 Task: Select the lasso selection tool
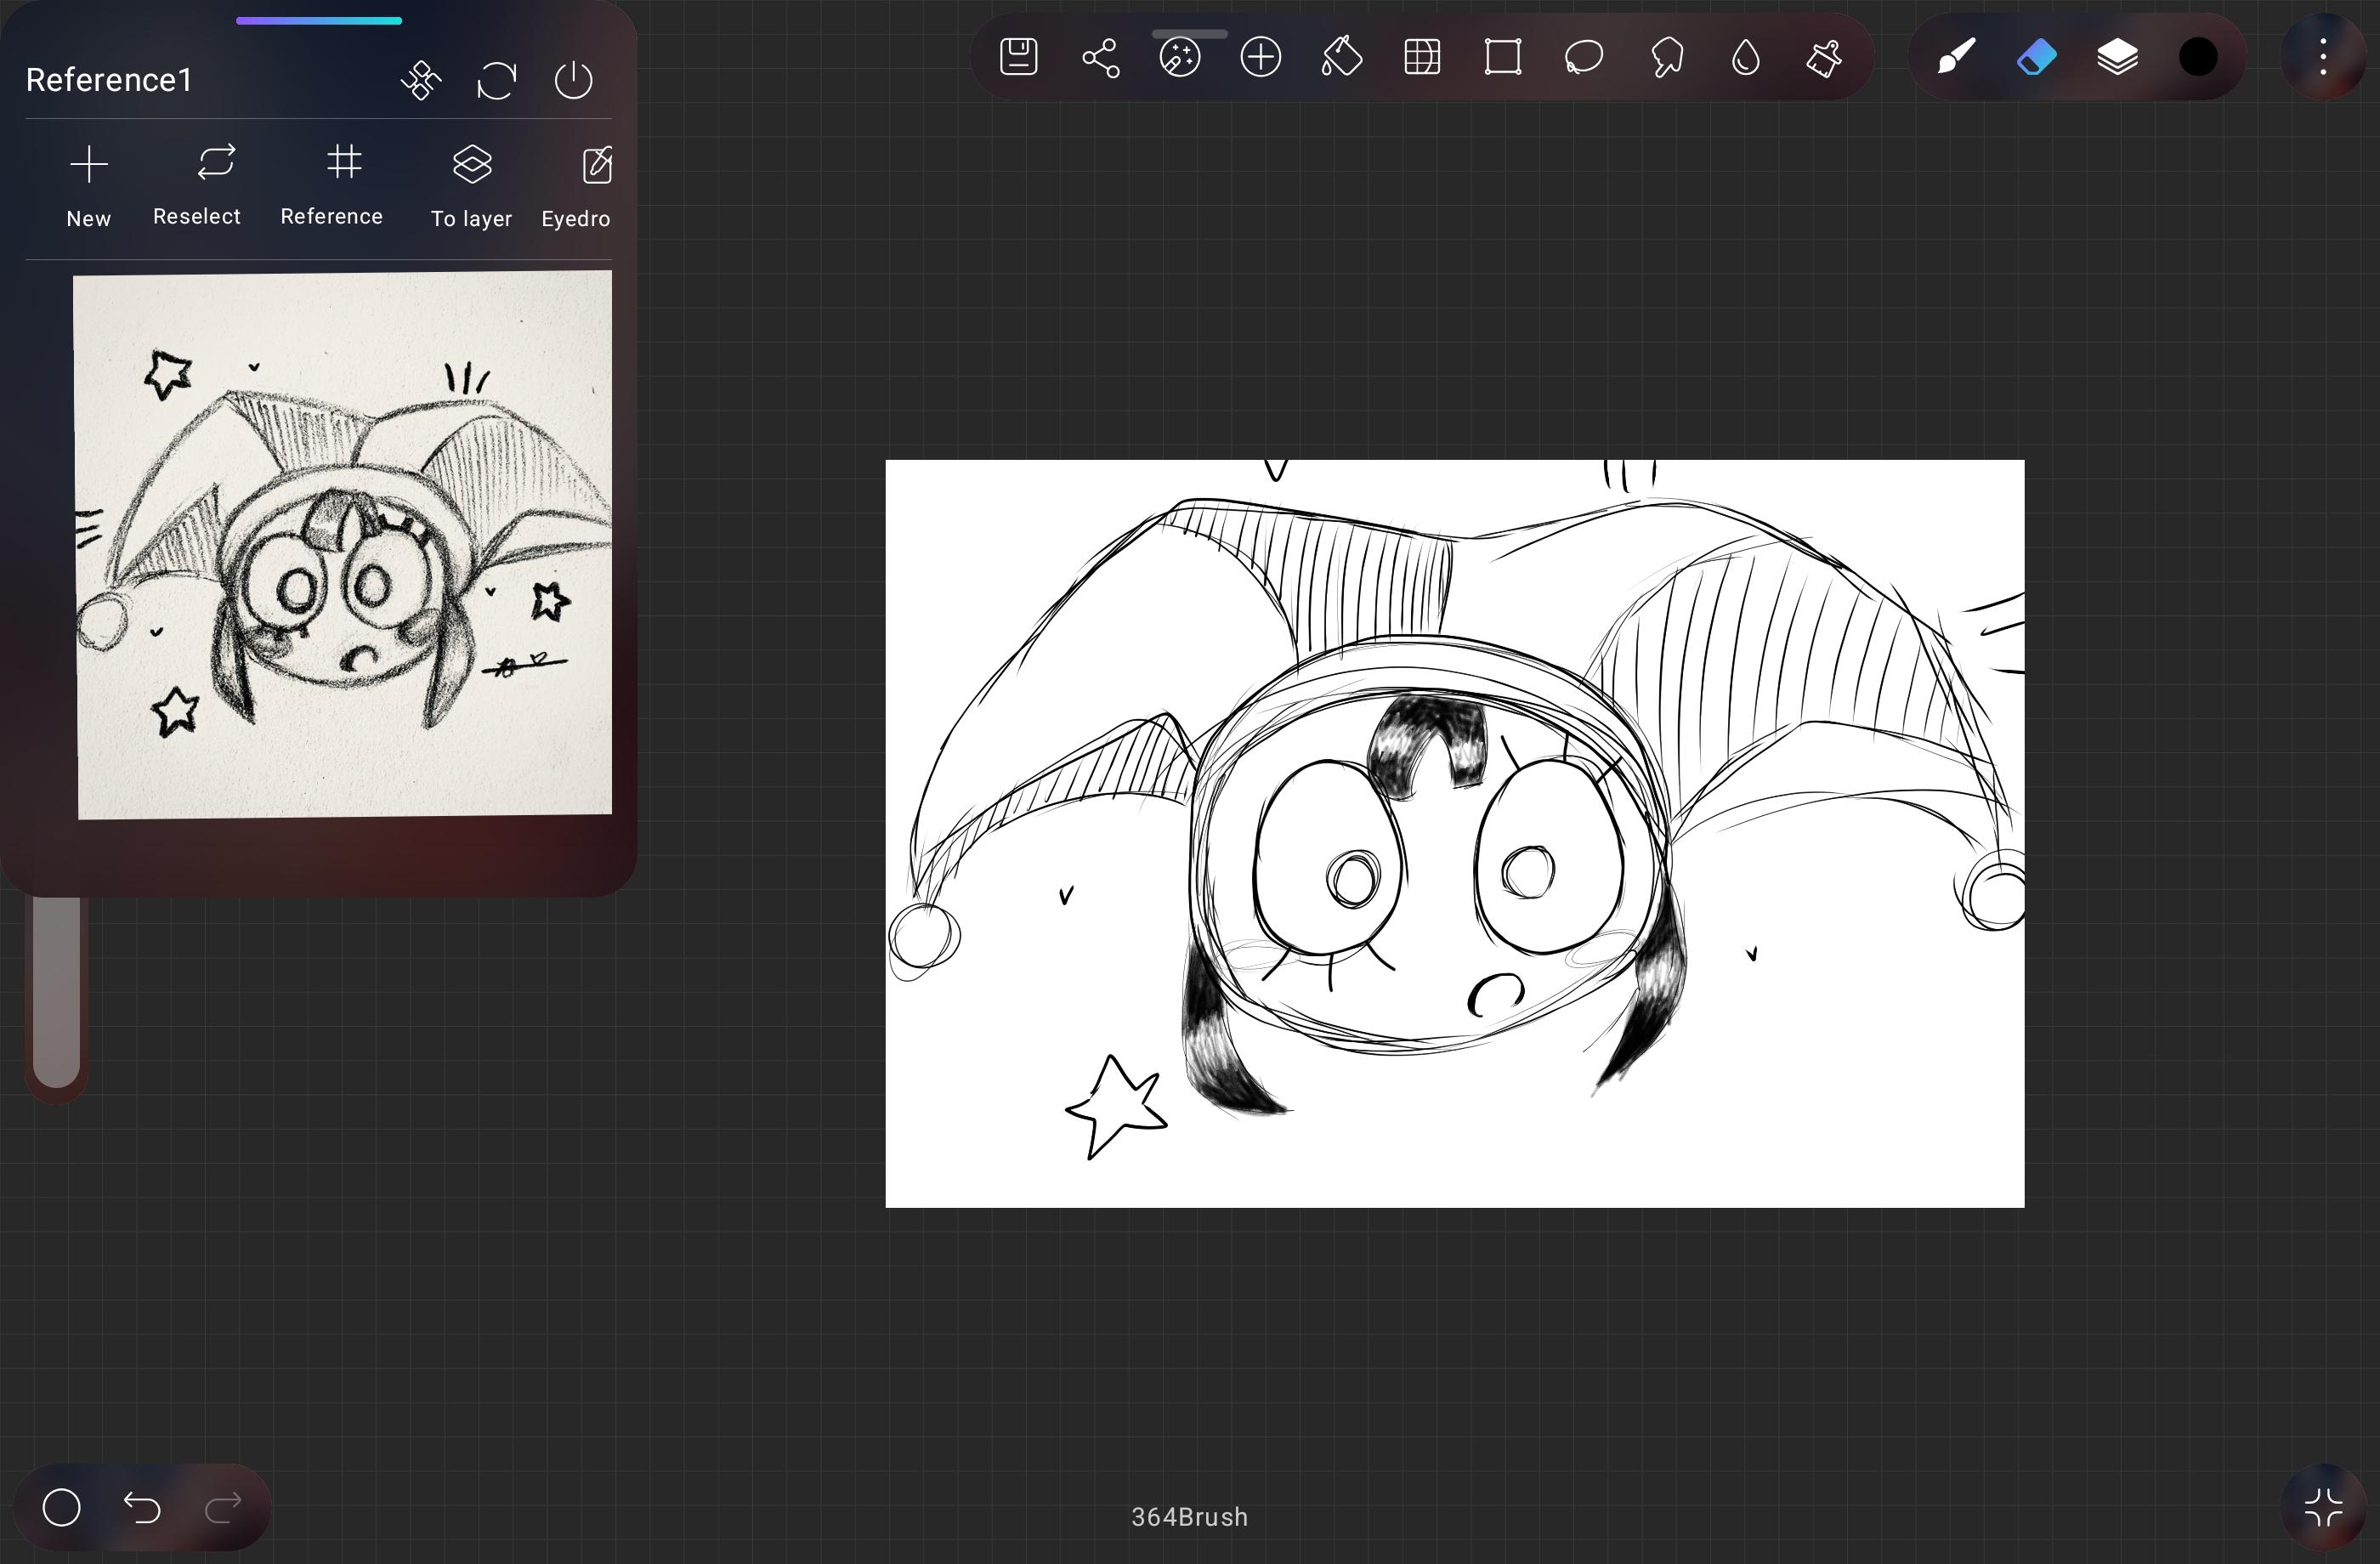pos(1584,57)
